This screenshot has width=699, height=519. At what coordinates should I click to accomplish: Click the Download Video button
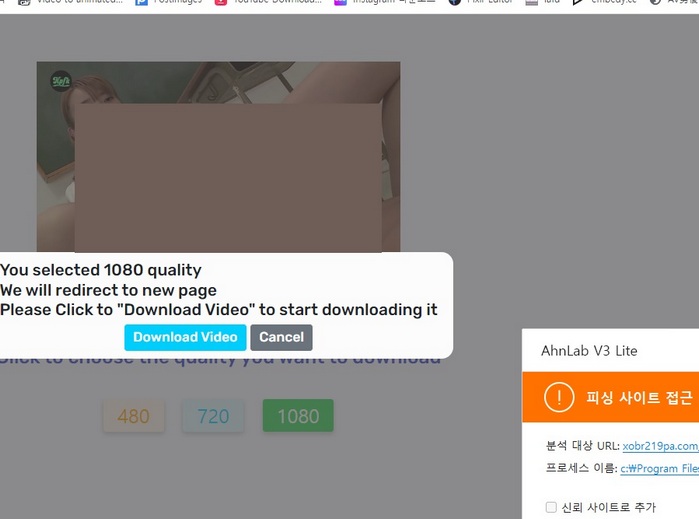(x=185, y=337)
